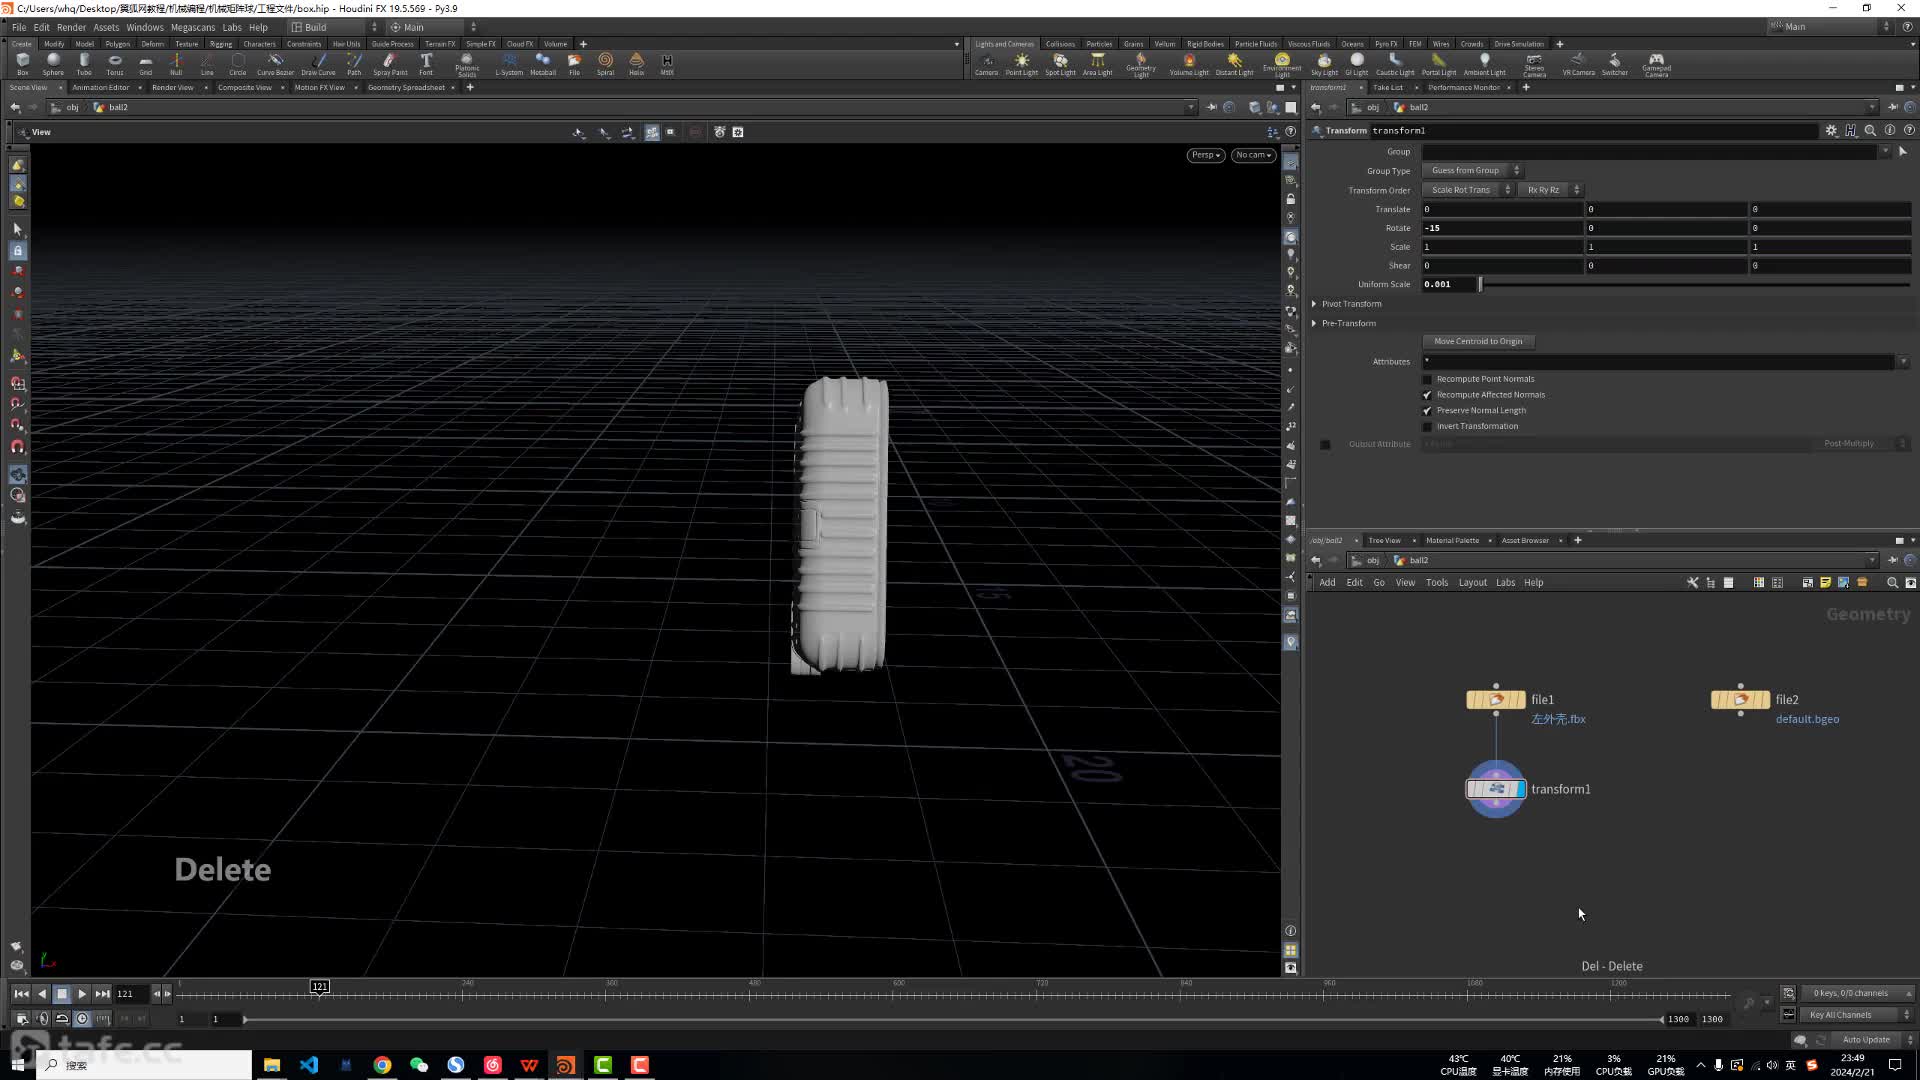Toggle real-time playback clock button

click(x=82, y=1019)
